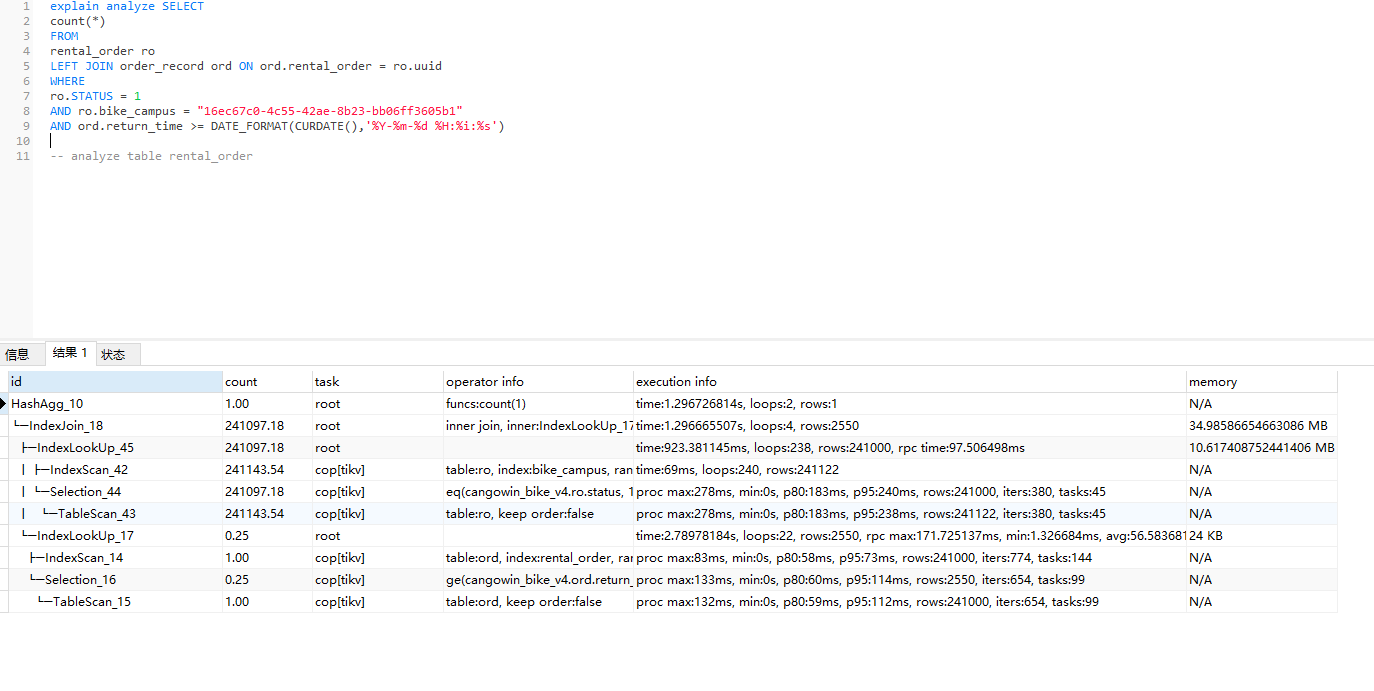Image resolution: width=1374 pixels, height=691 pixels.
Task: Select the memory column header
Action: (x=1260, y=382)
